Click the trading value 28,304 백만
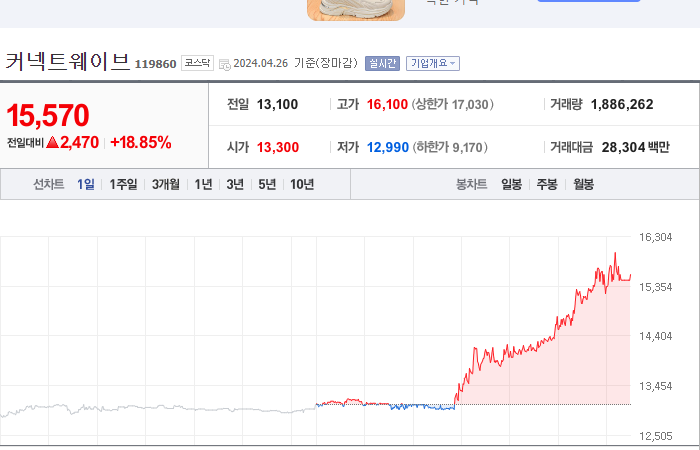 [x=636, y=147]
